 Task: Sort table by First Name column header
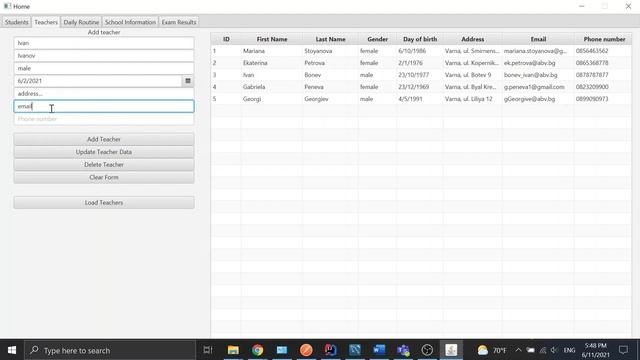(272, 39)
